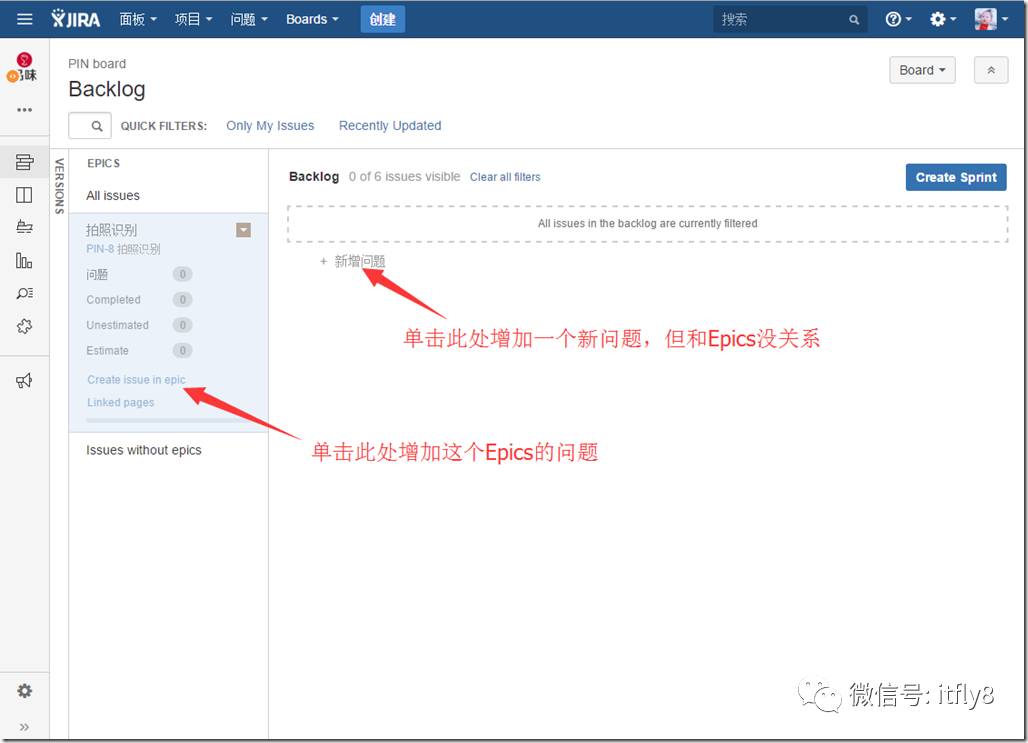Apply the Recently Updated quick filter
The width and height of the screenshot is (1028, 743).
(x=389, y=125)
